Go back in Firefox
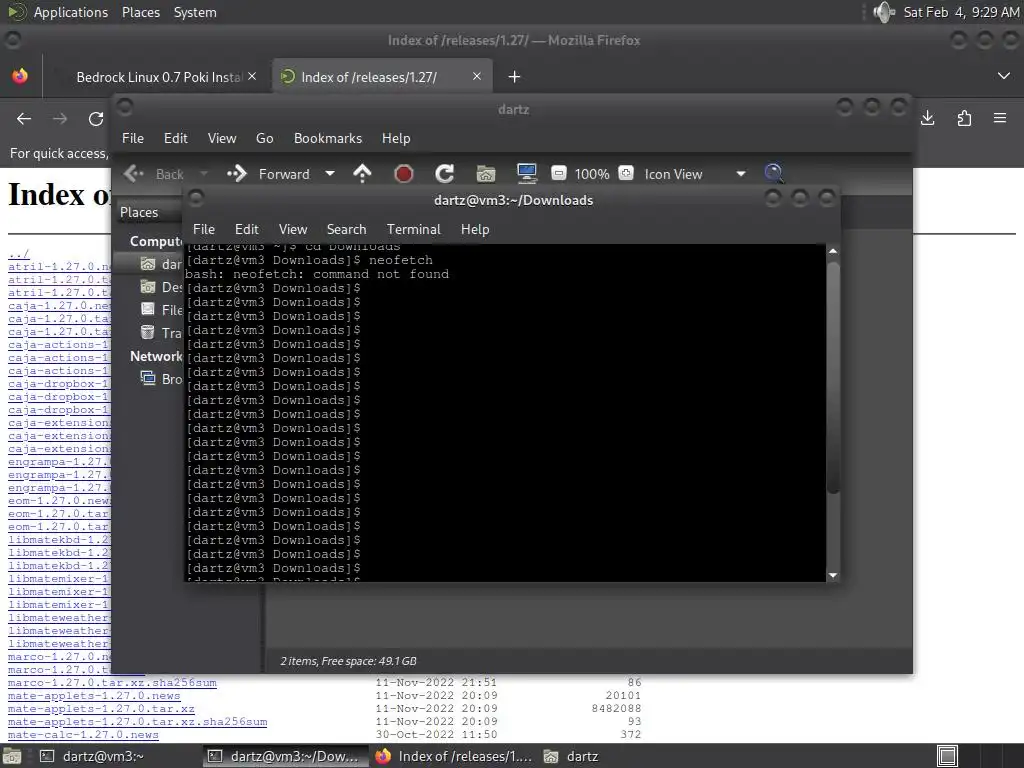 coord(24,119)
